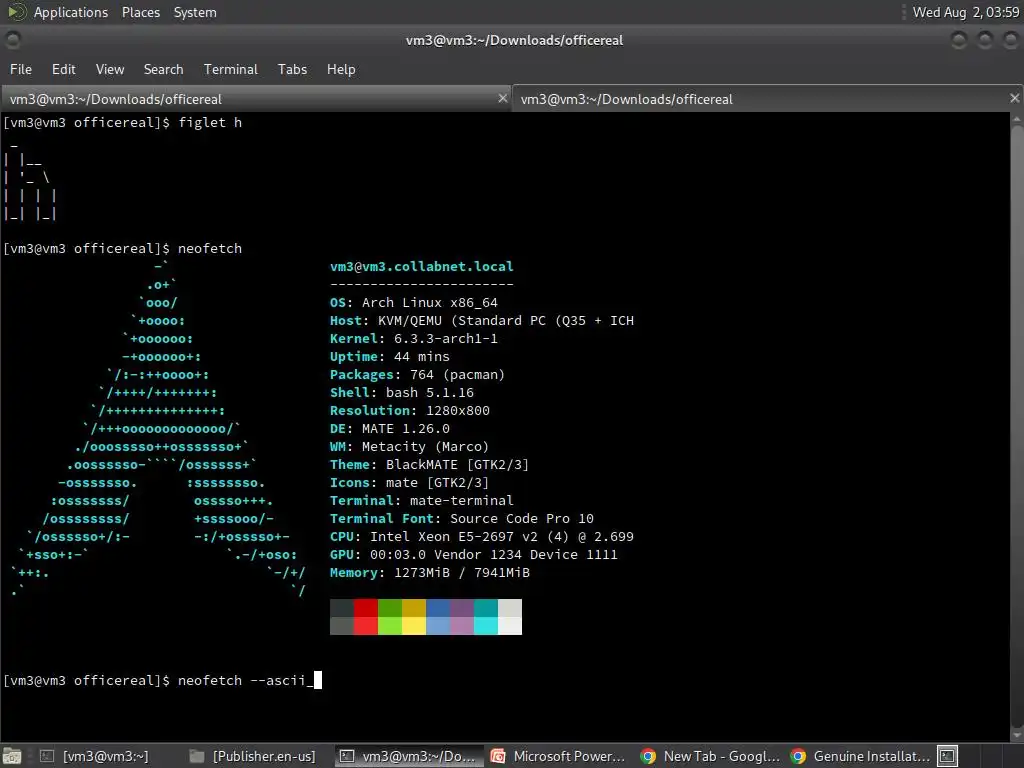Click the Host: KVM/QEMU line
The height and width of the screenshot is (768, 1024).
(x=481, y=321)
